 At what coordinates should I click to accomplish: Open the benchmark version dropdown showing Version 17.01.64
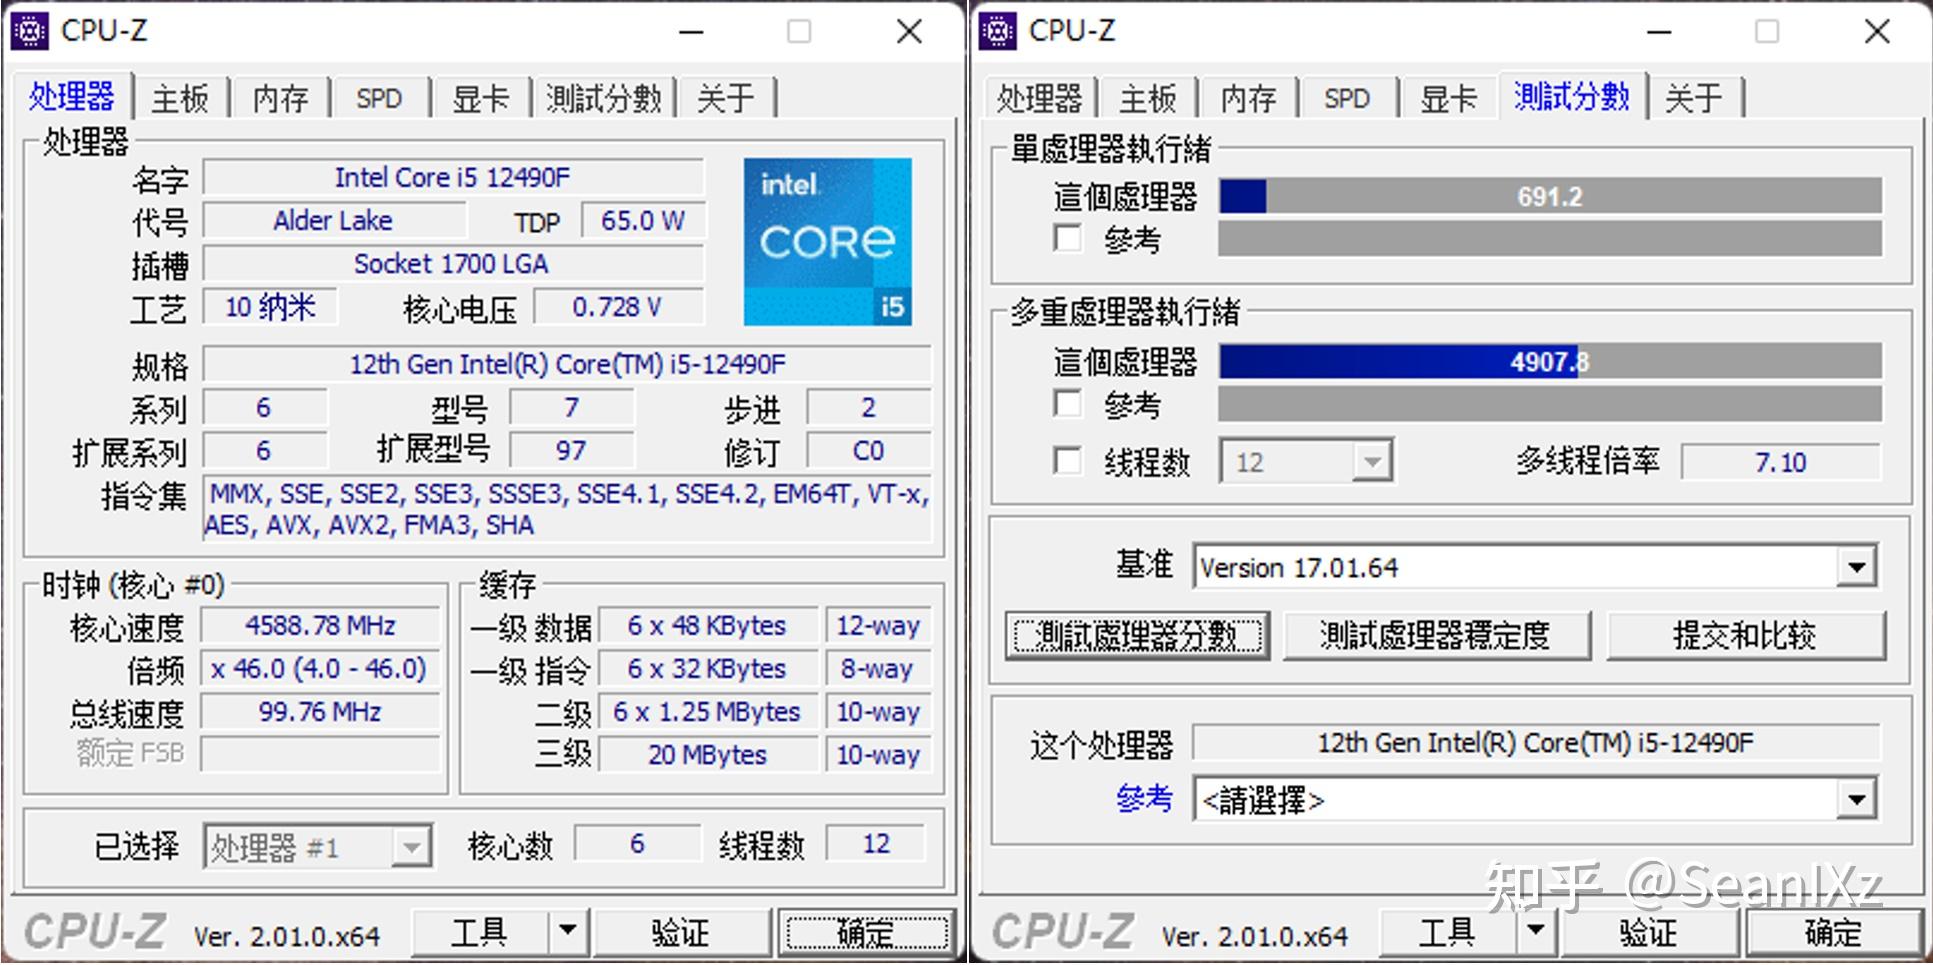1857,565
